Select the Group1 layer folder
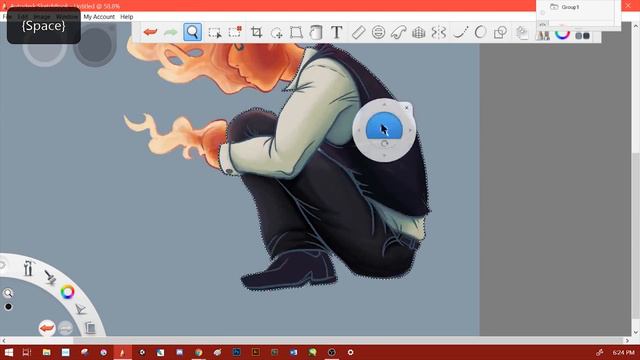The width and height of the screenshot is (640, 360). pos(570,7)
